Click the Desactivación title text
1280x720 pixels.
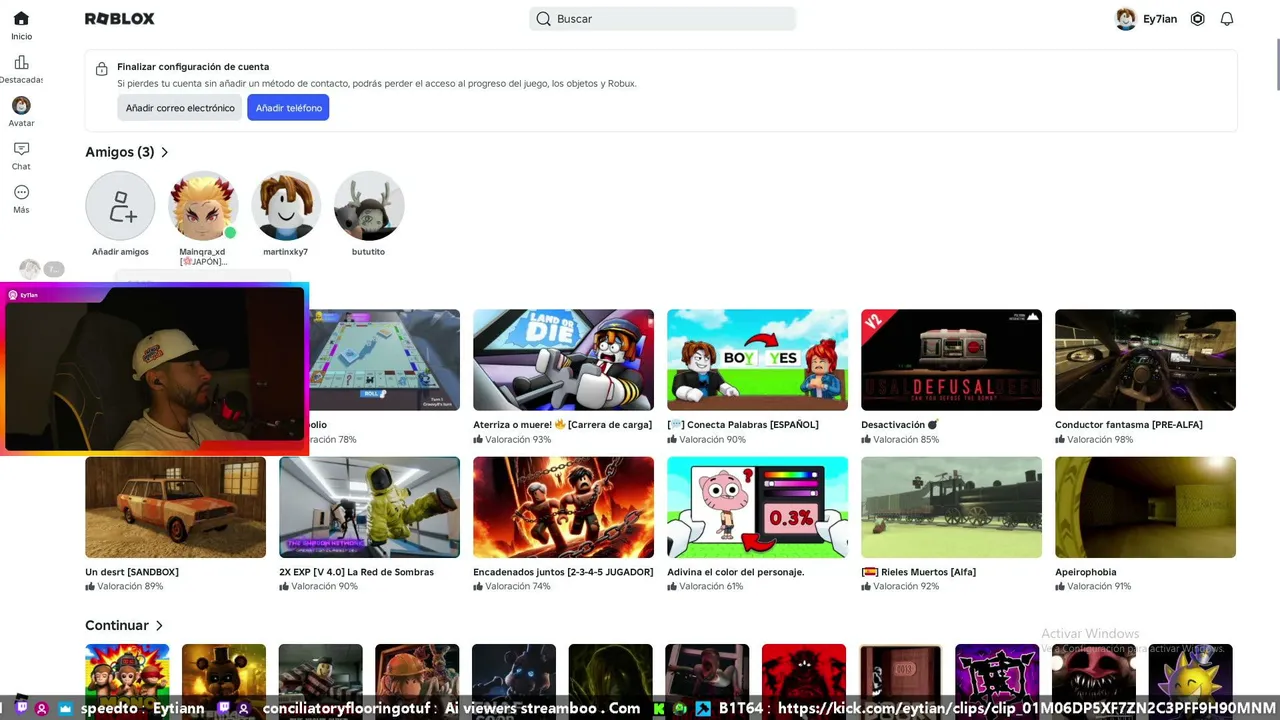coord(899,425)
